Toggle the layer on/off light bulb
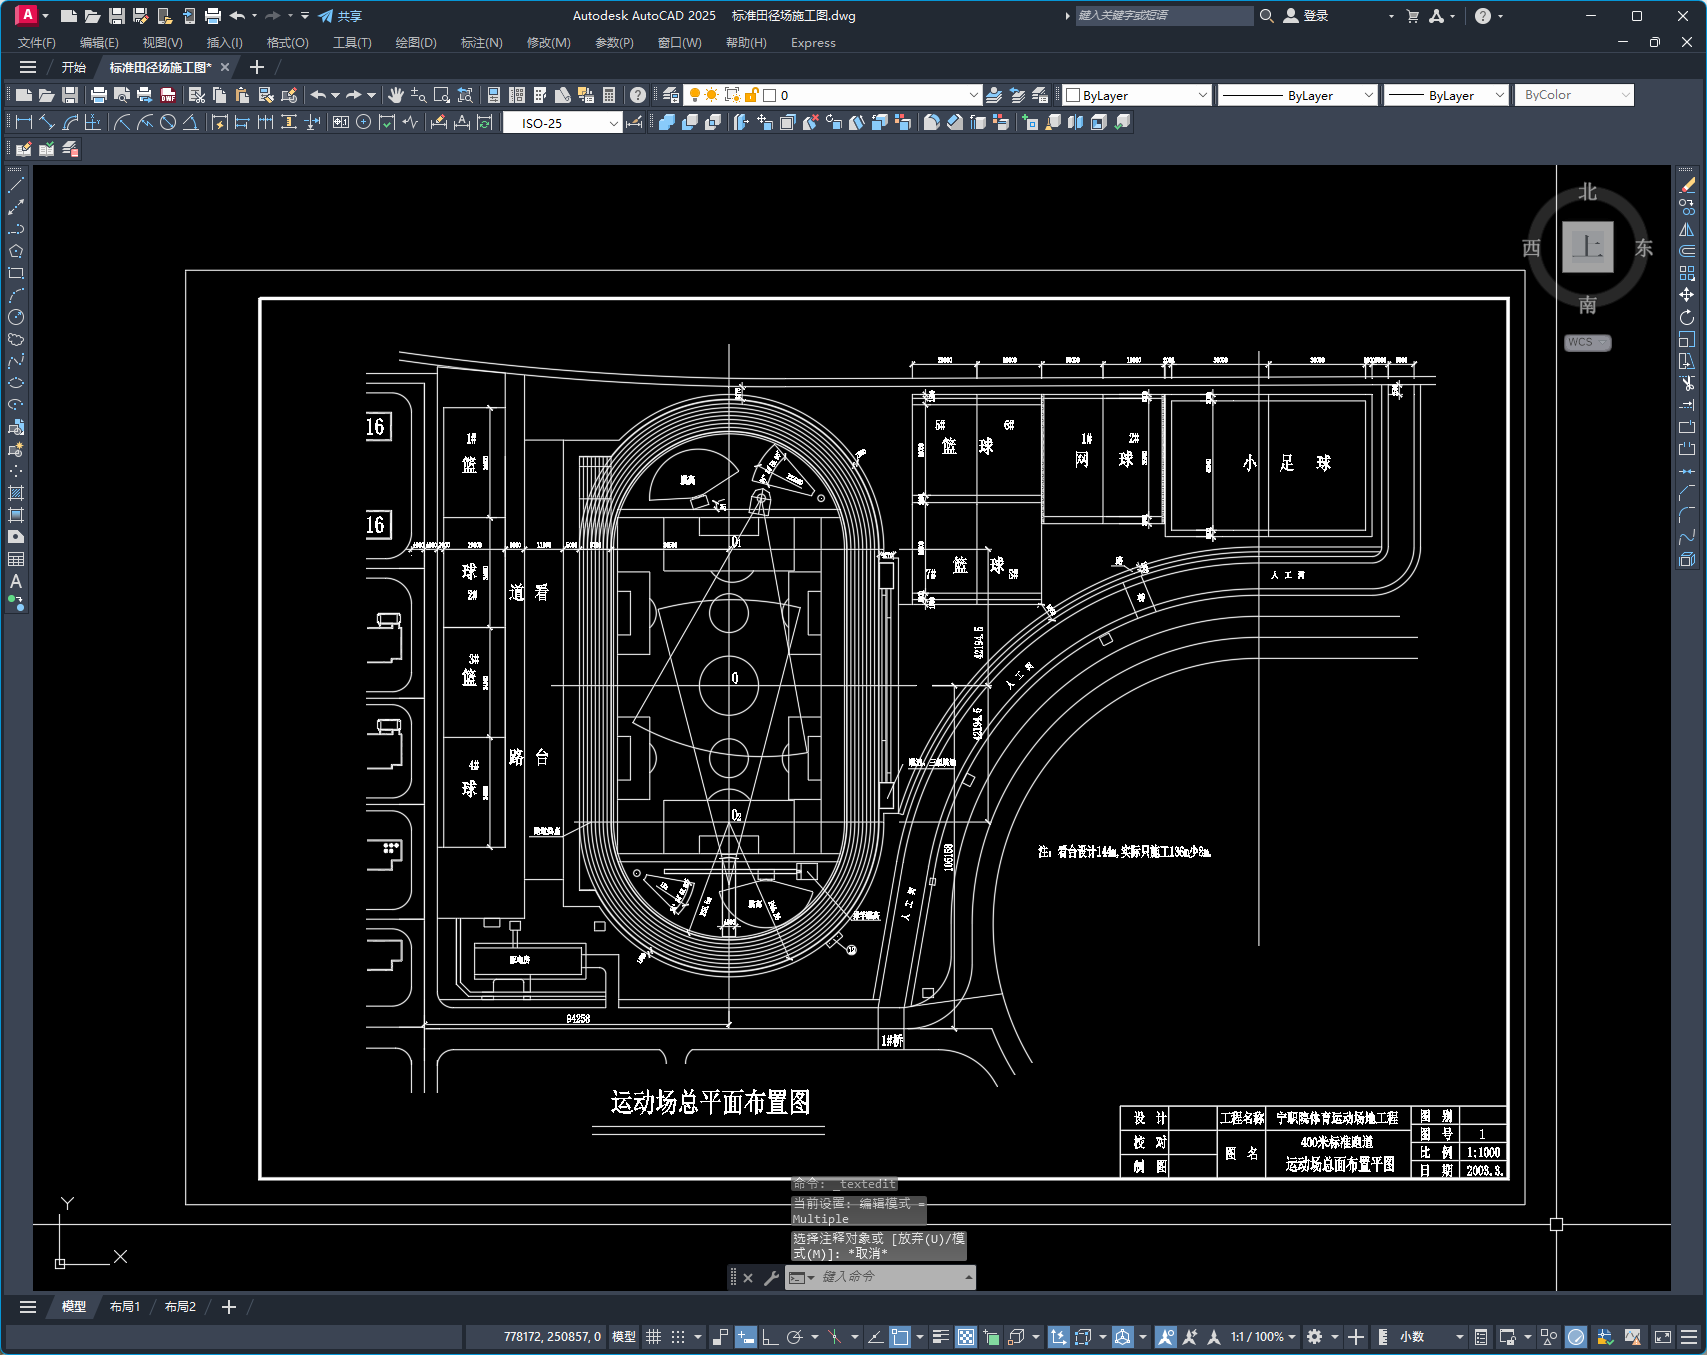1707x1355 pixels. click(x=694, y=95)
